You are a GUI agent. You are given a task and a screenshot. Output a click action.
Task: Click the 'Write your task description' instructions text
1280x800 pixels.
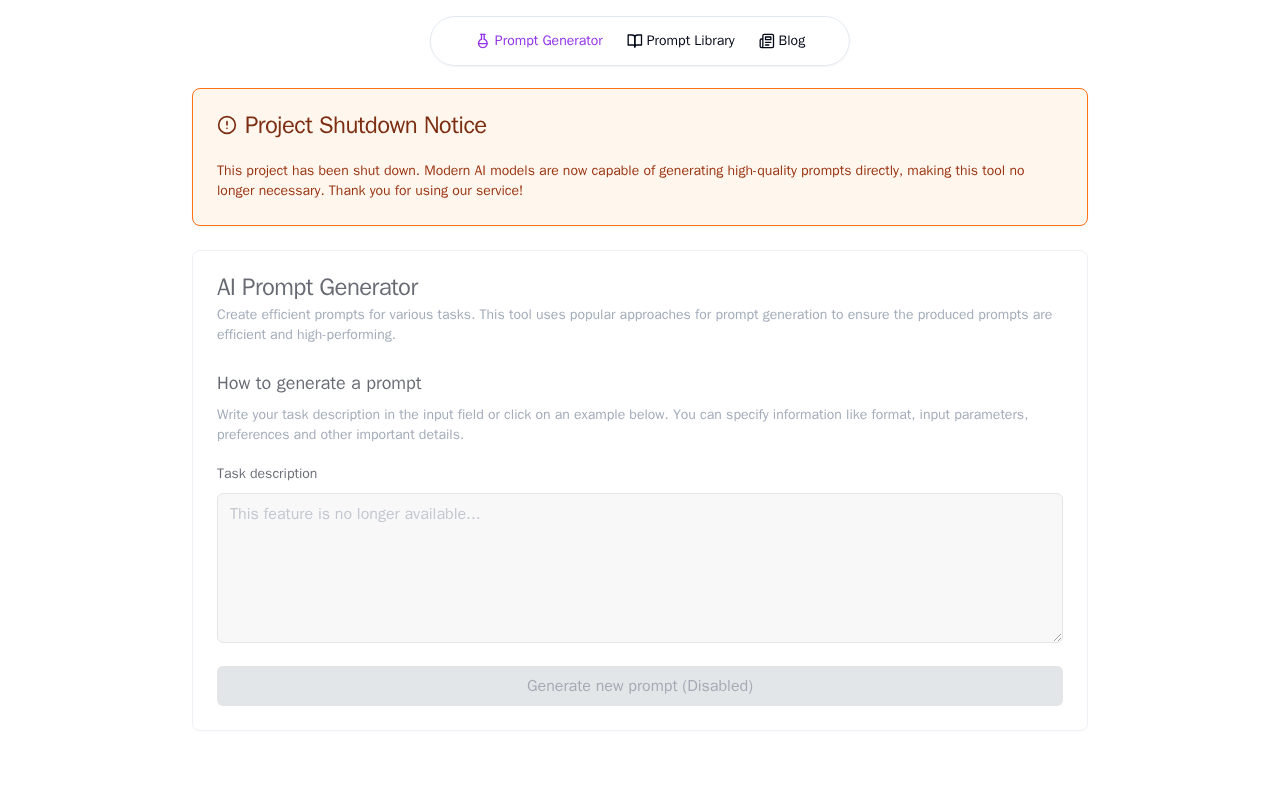pos(622,424)
